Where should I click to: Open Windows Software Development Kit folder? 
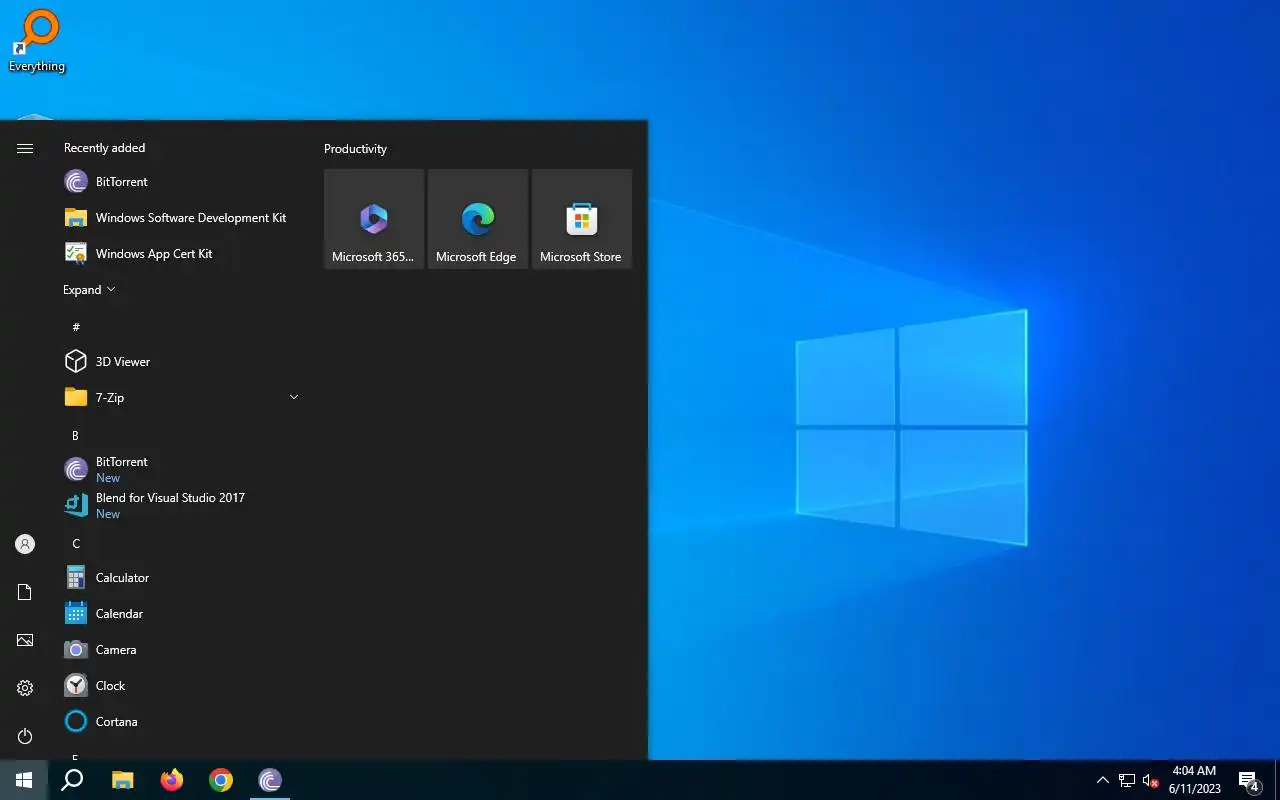[181, 218]
